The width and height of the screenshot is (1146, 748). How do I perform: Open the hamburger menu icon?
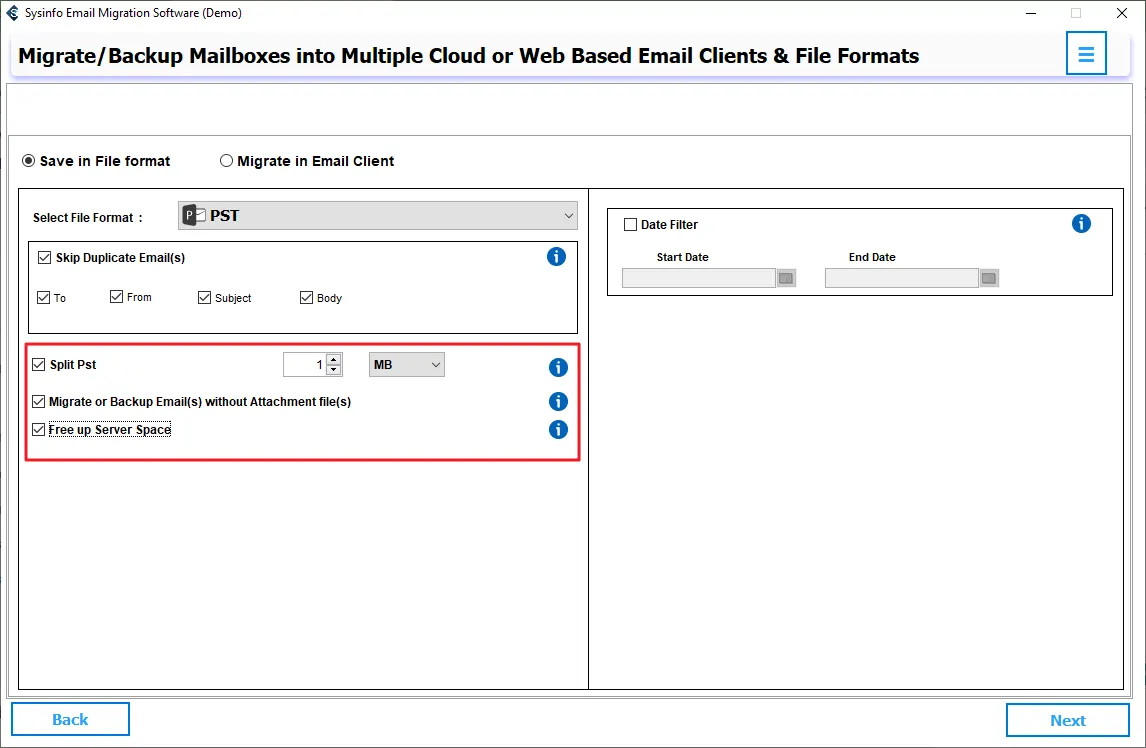(1086, 54)
